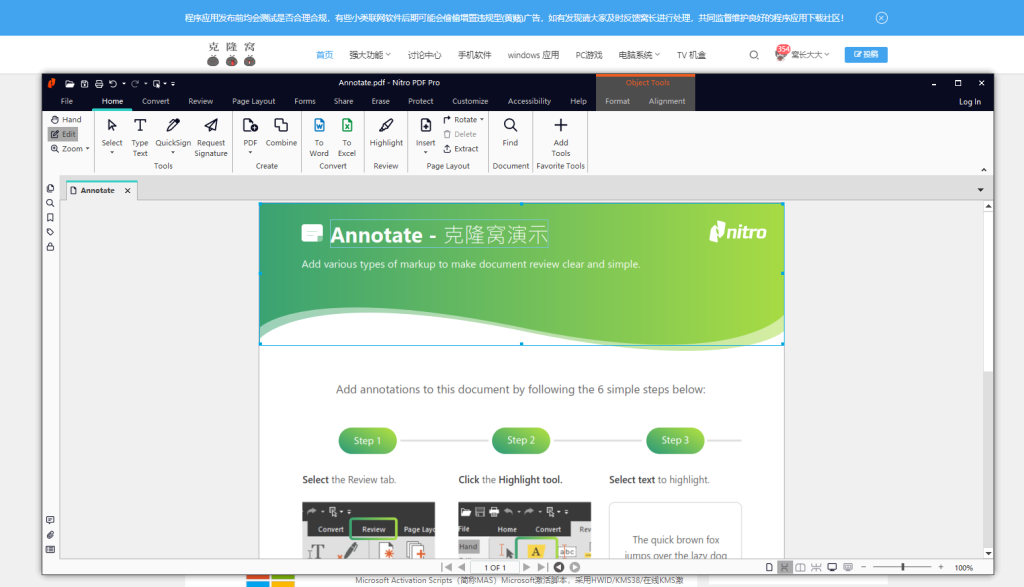Go to previous view with black circle arrow
The width and height of the screenshot is (1024, 587).
559,567
